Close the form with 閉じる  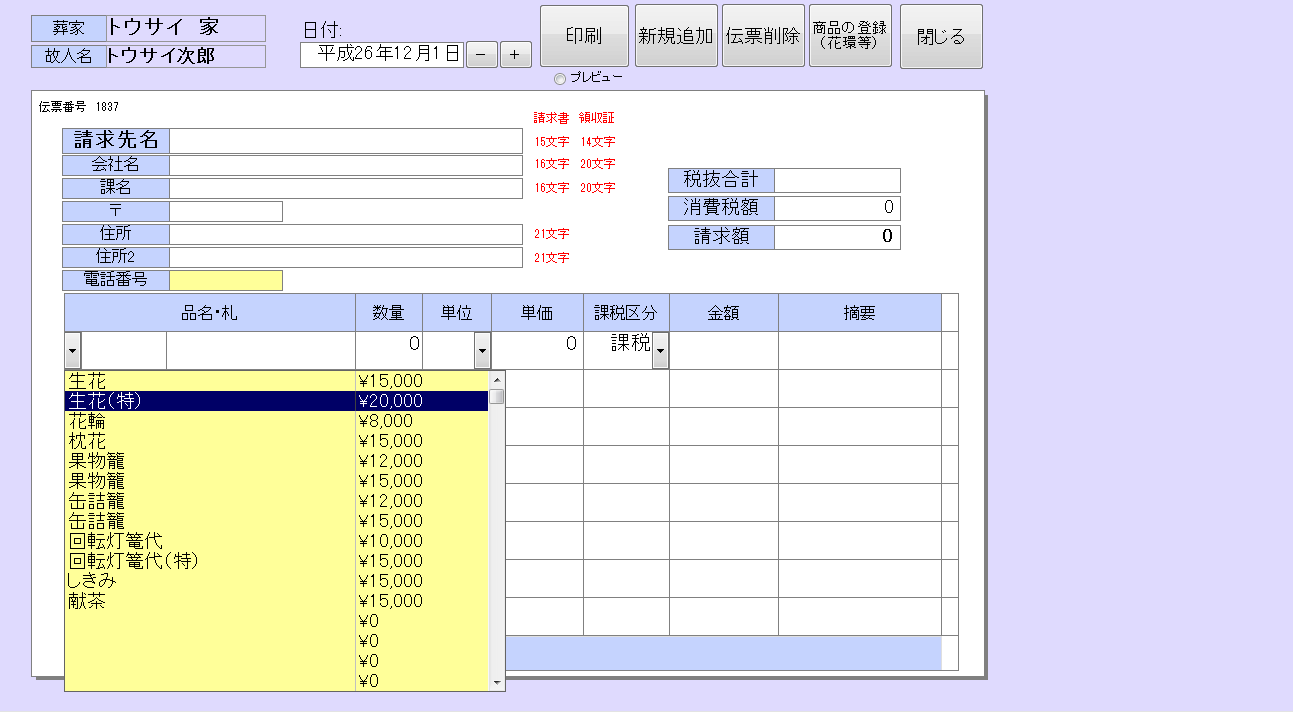click(x=941, y=37)
